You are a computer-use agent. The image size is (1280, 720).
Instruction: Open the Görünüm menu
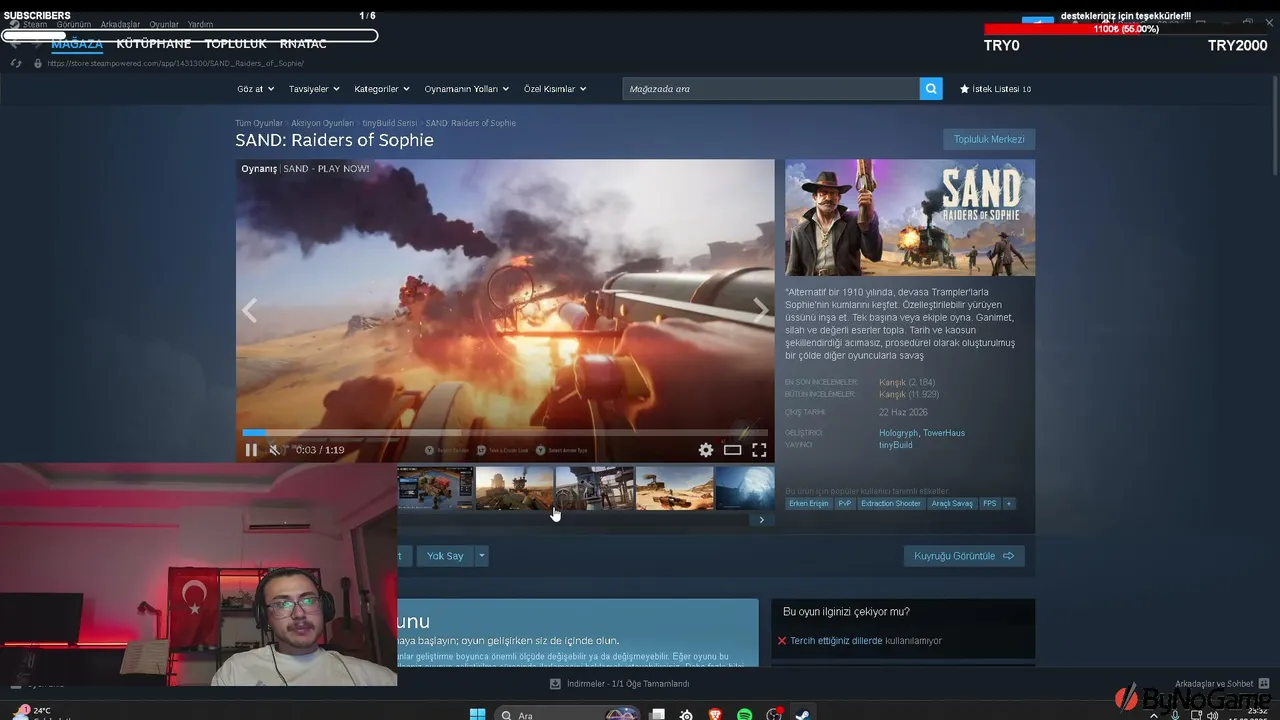74,24
